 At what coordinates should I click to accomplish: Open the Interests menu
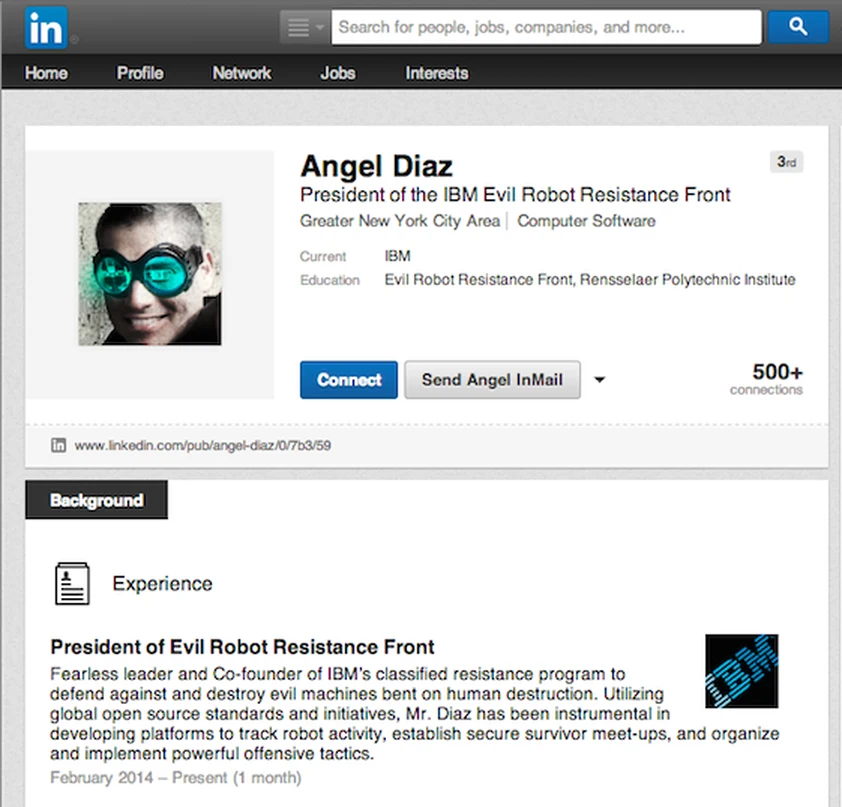(x=437, y=73)
